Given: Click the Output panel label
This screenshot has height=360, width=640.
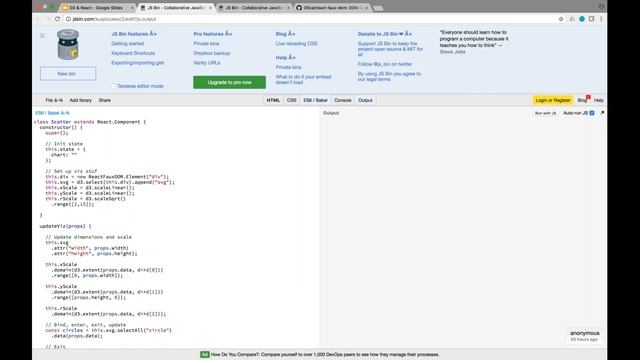Looking at the screenshot, I should (x=331, y=113).
